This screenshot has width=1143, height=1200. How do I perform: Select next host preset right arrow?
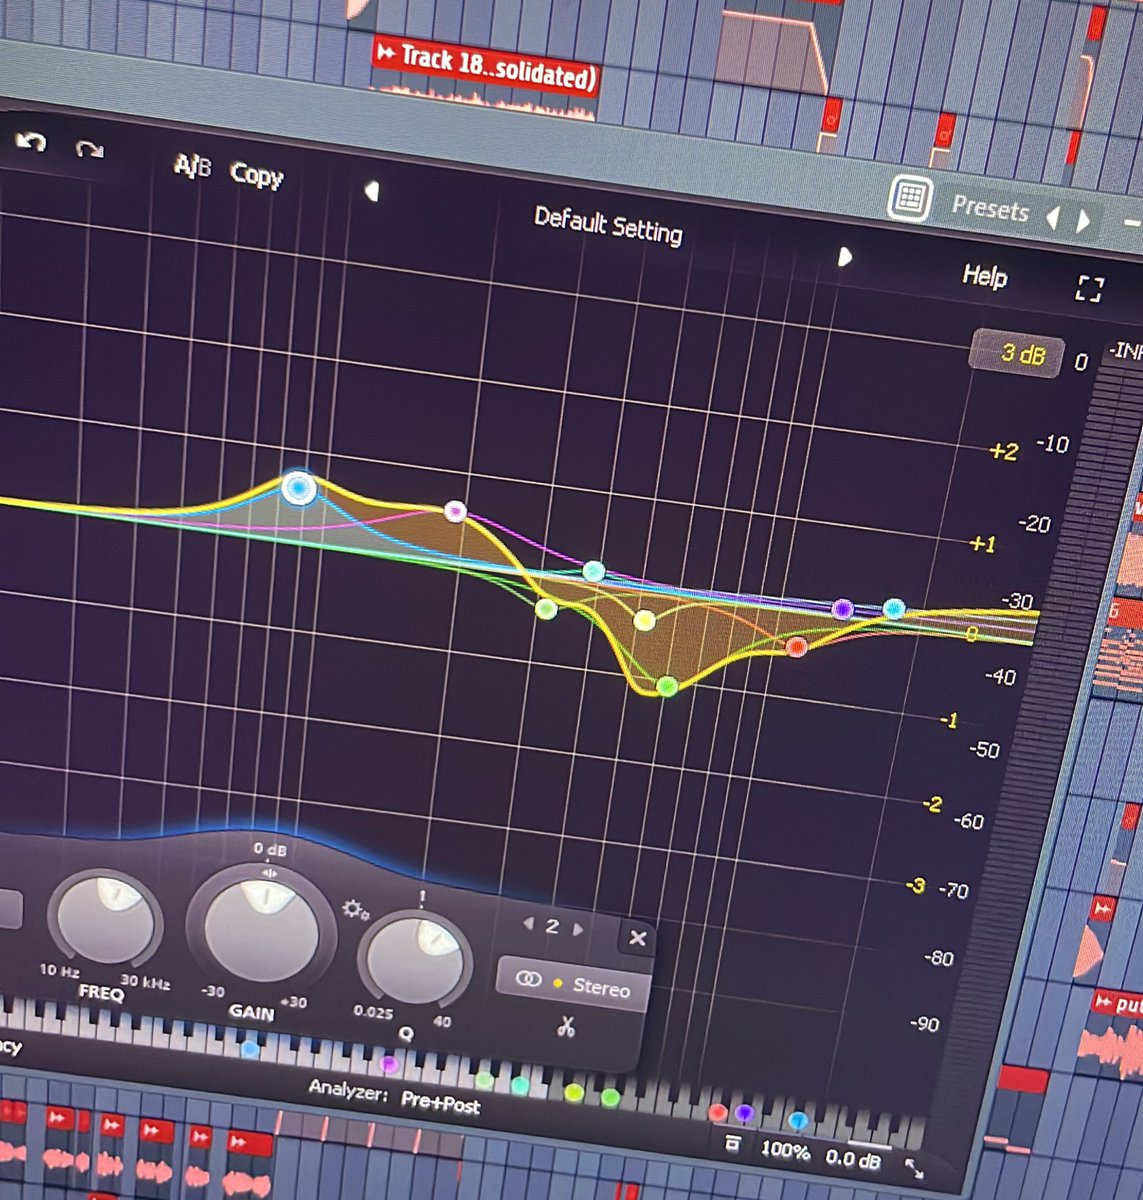point(1083,220)
